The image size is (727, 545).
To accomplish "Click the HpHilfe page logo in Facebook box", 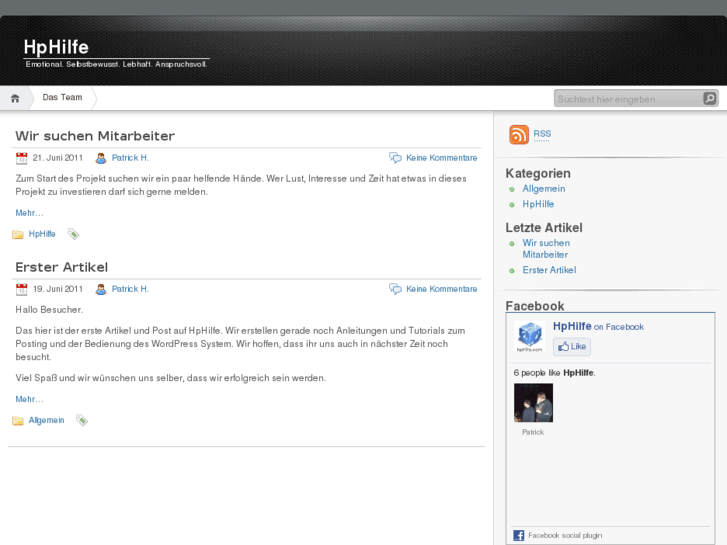I will [x=529, y=337].
